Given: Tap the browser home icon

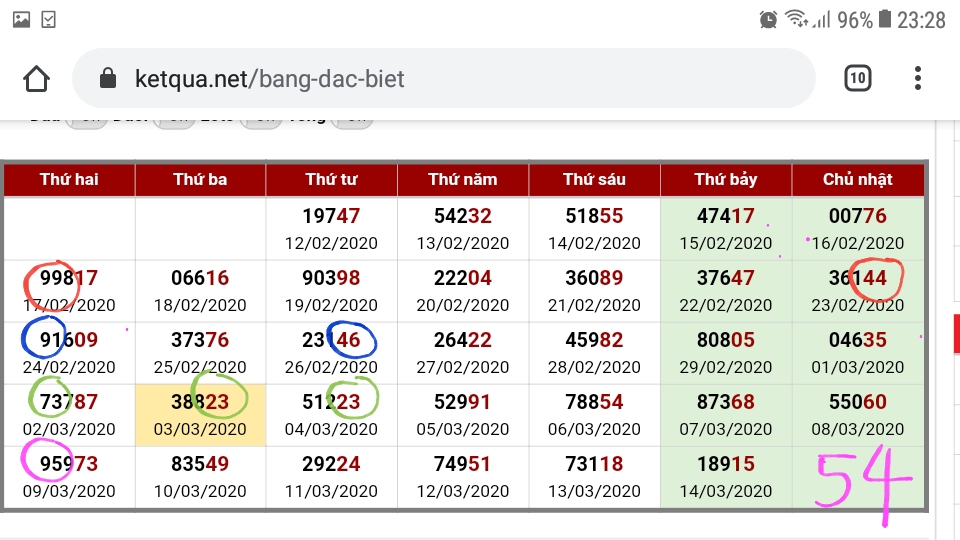Looking at the screenshot, I should (x=36, y=78).
